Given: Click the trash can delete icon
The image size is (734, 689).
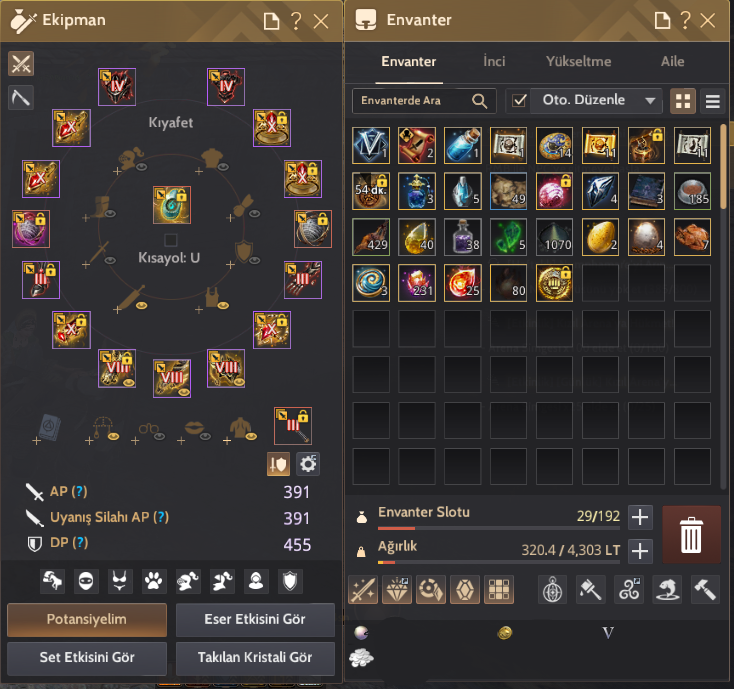Looking at the screenshot, I should 691,535.
